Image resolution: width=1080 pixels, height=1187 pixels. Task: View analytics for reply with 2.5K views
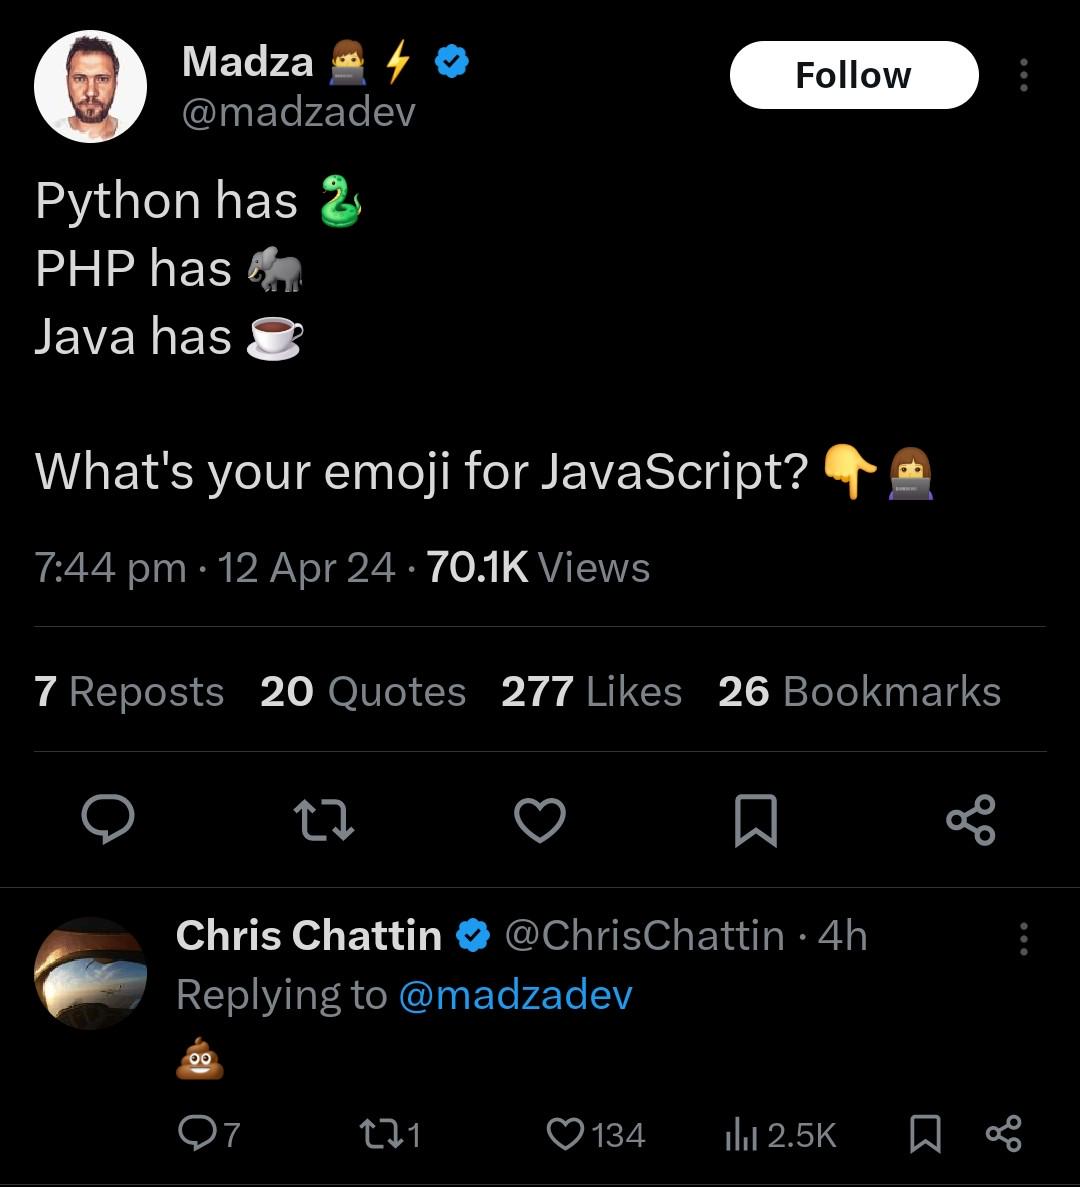738,1134
